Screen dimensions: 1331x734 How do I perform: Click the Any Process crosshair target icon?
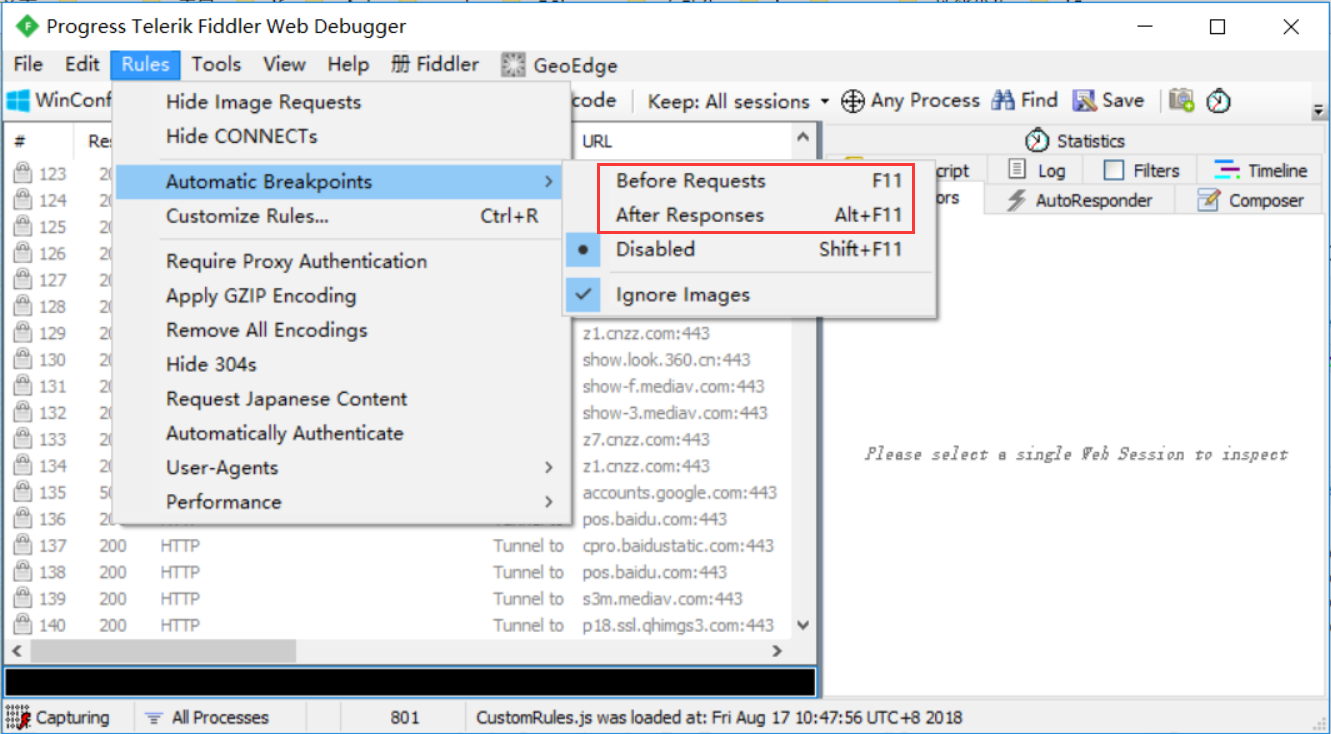852,101
